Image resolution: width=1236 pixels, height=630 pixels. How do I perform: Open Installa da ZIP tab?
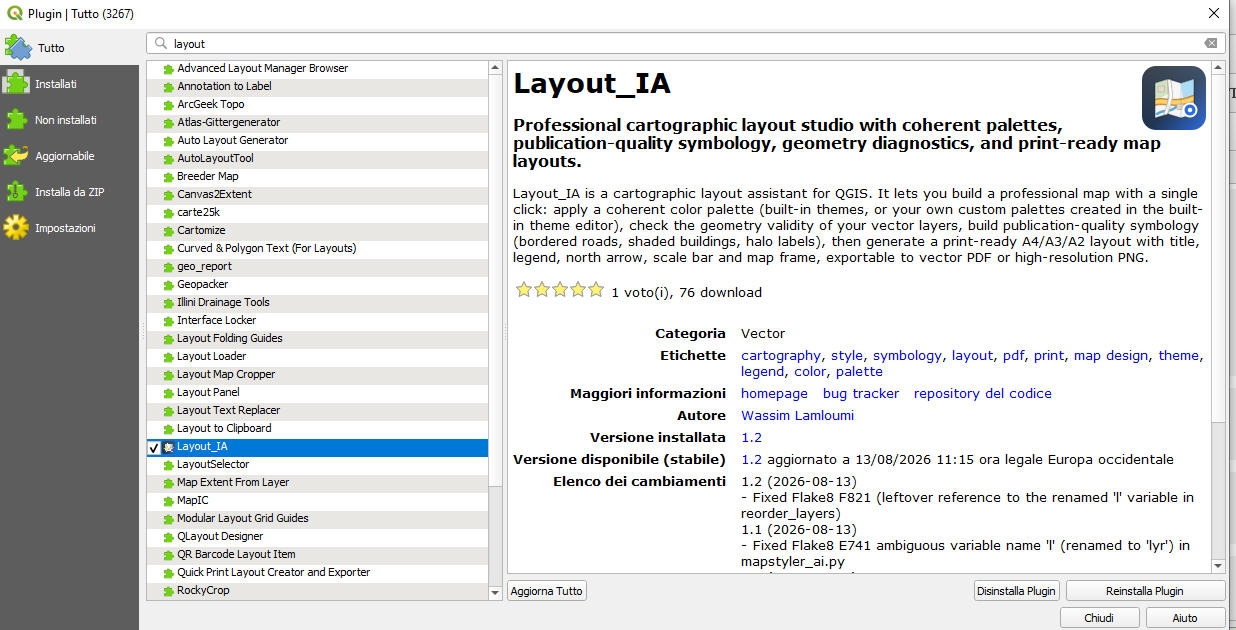pyautogui.click(x=69, y=192)
